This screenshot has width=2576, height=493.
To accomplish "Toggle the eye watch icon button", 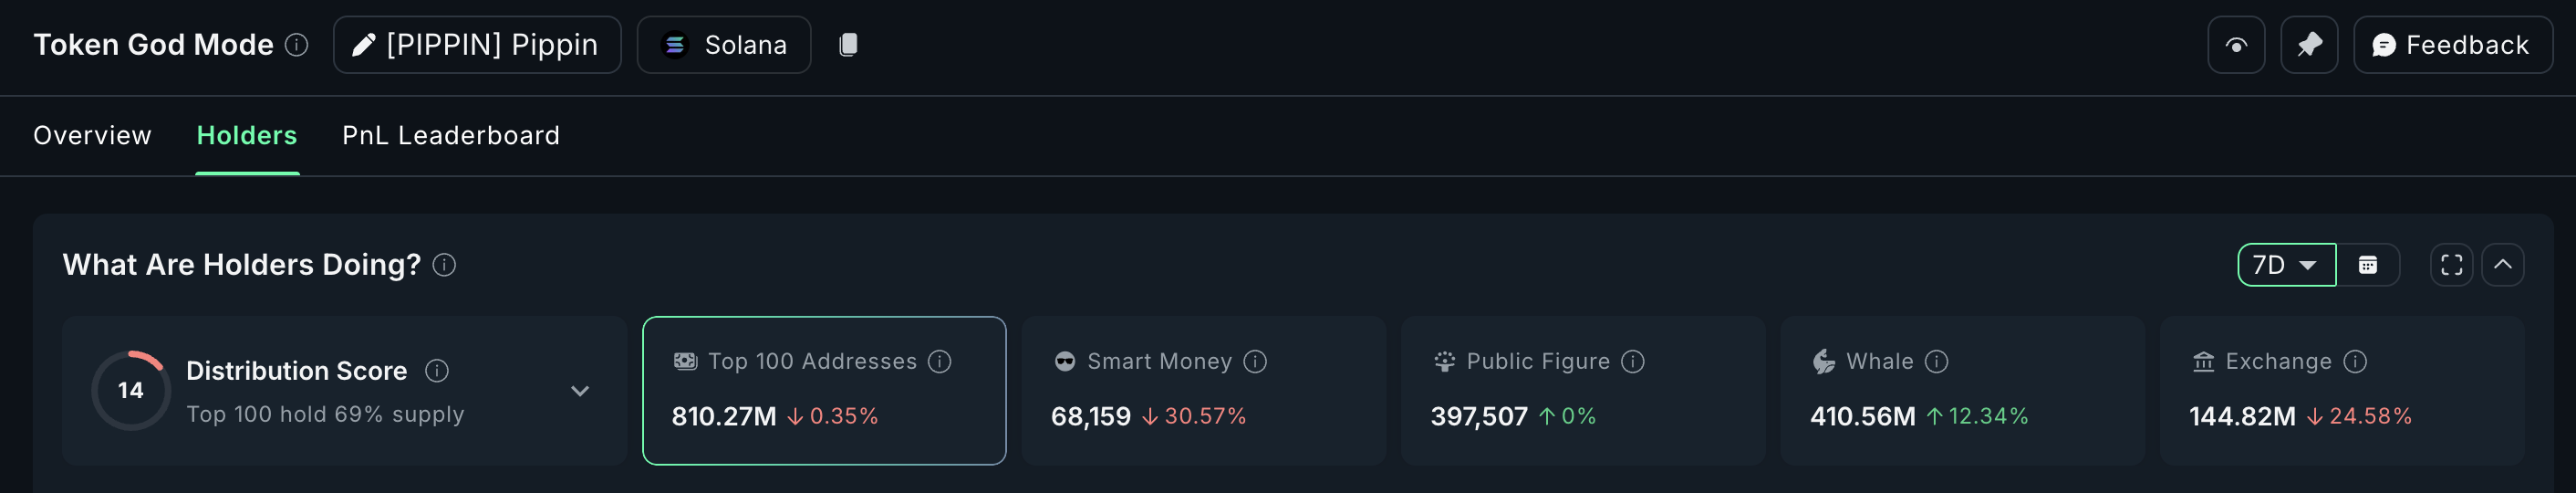I will (2236, 45).
